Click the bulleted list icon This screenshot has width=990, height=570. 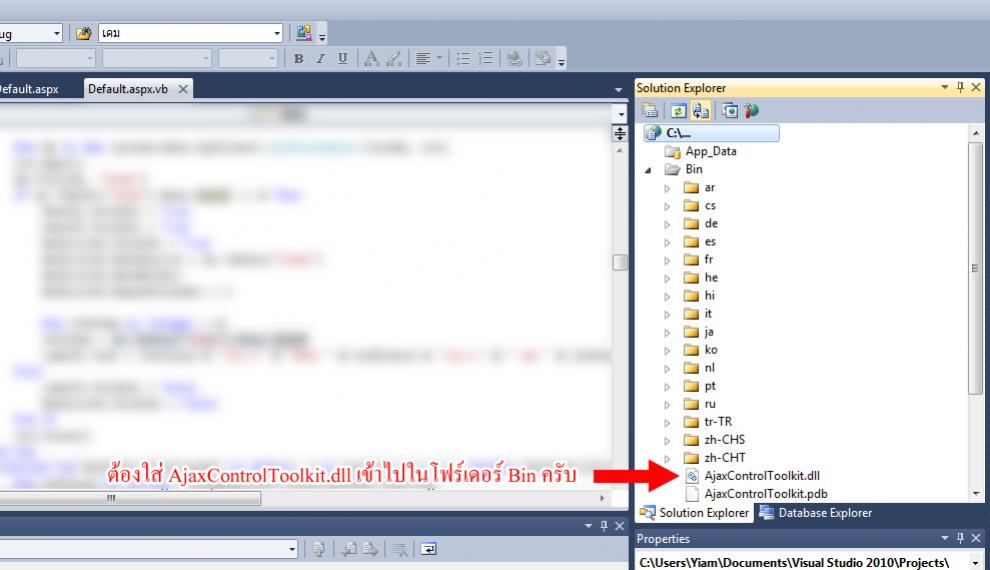coord(463,59)
